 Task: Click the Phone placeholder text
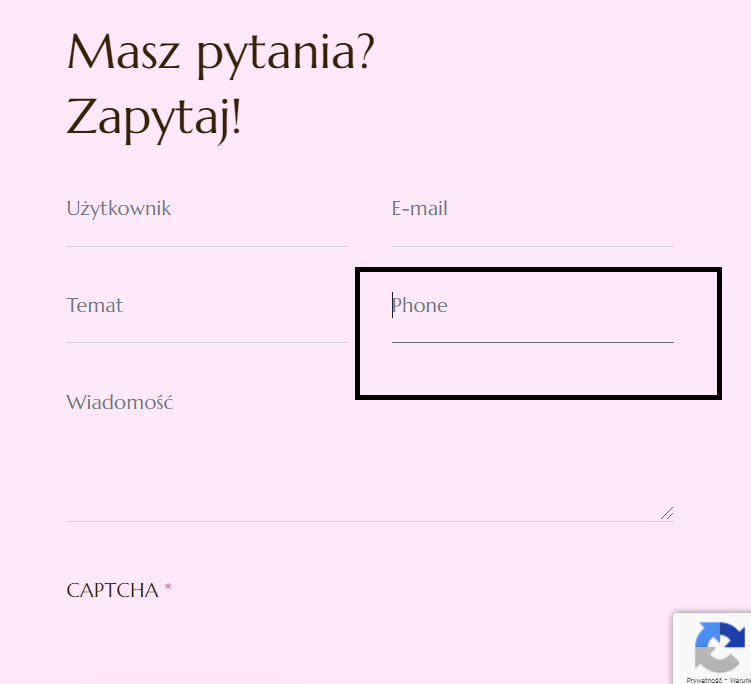421,305
